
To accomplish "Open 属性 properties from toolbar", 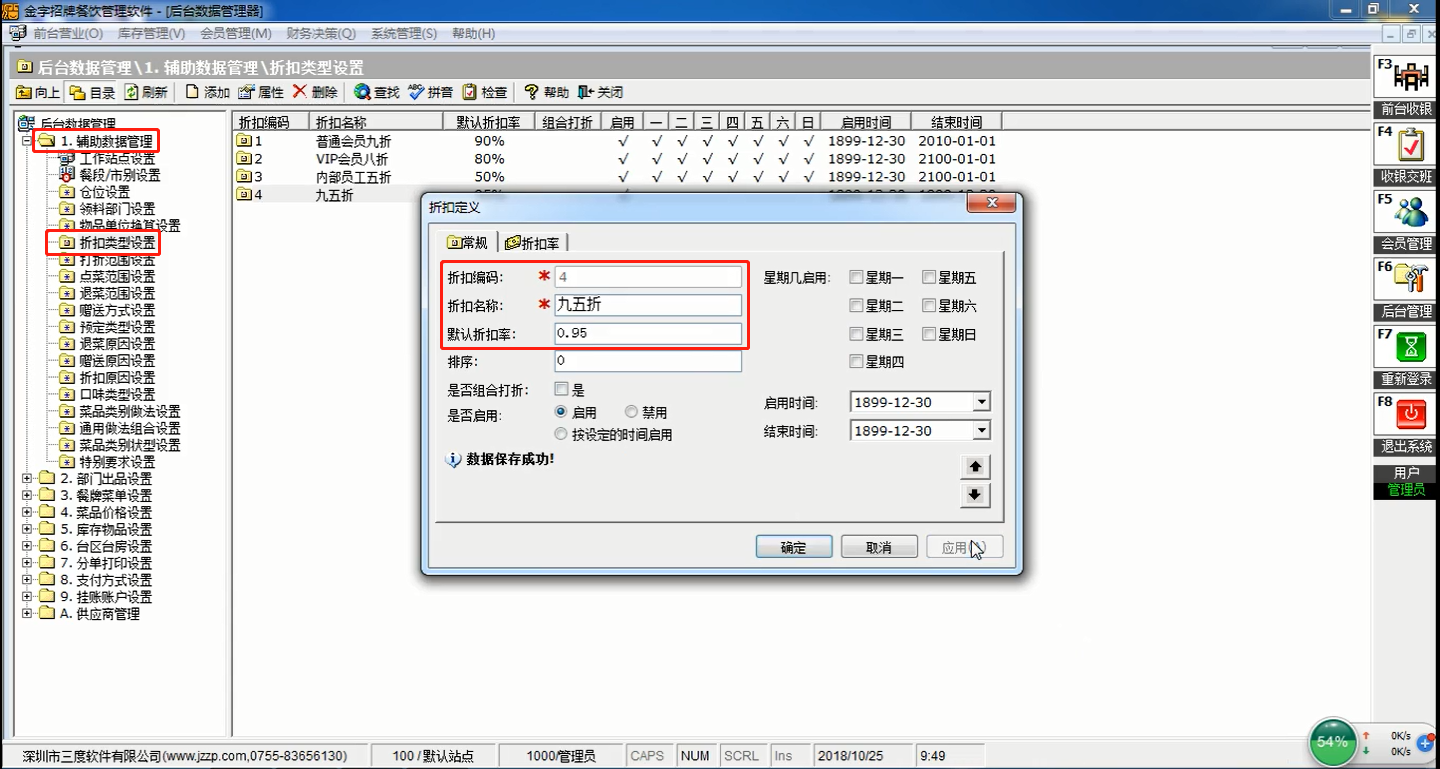I will pos(246,93).
